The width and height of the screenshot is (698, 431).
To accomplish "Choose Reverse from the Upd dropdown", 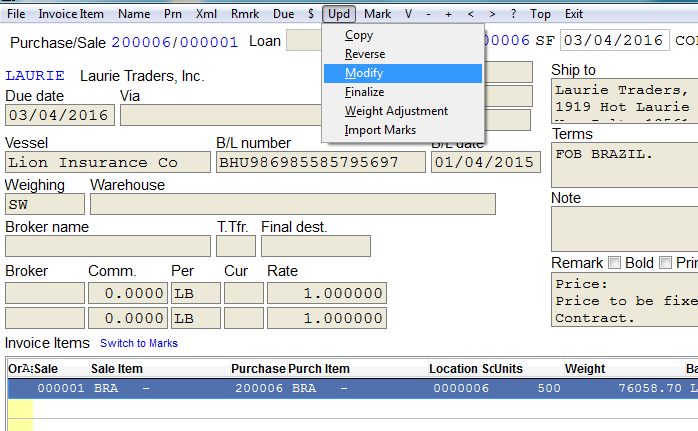I will (x=403, y=54).
